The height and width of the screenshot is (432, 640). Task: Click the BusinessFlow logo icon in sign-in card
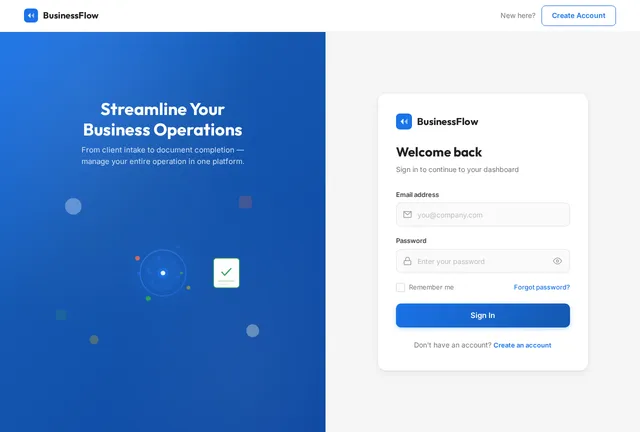tap(404, 121)
